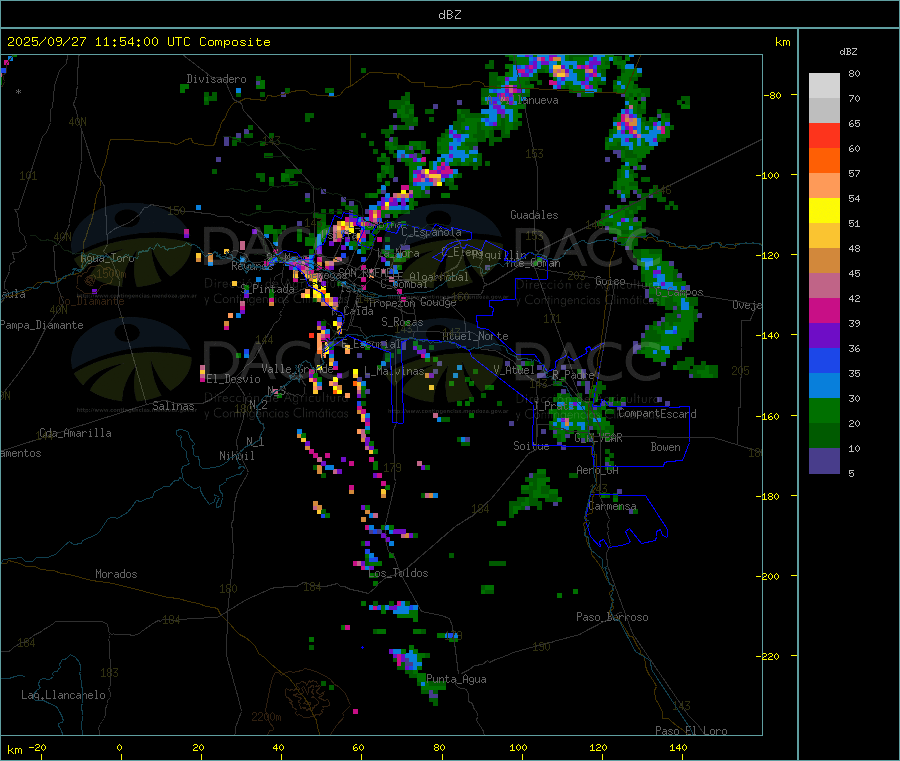Select the 'Agua_Toro' map label
This screenshot has height=761, width=900.
point(107,258)
